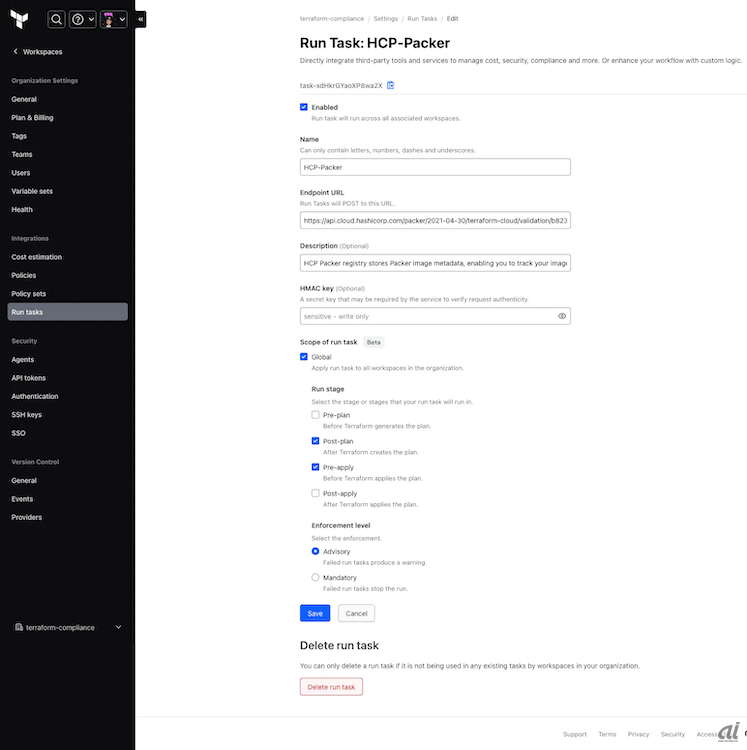This screenshot has height=750, width=747.
Task: Click the task ID text task-xdHkrGYaoXP8wa2X
Action: click(341, 86)
